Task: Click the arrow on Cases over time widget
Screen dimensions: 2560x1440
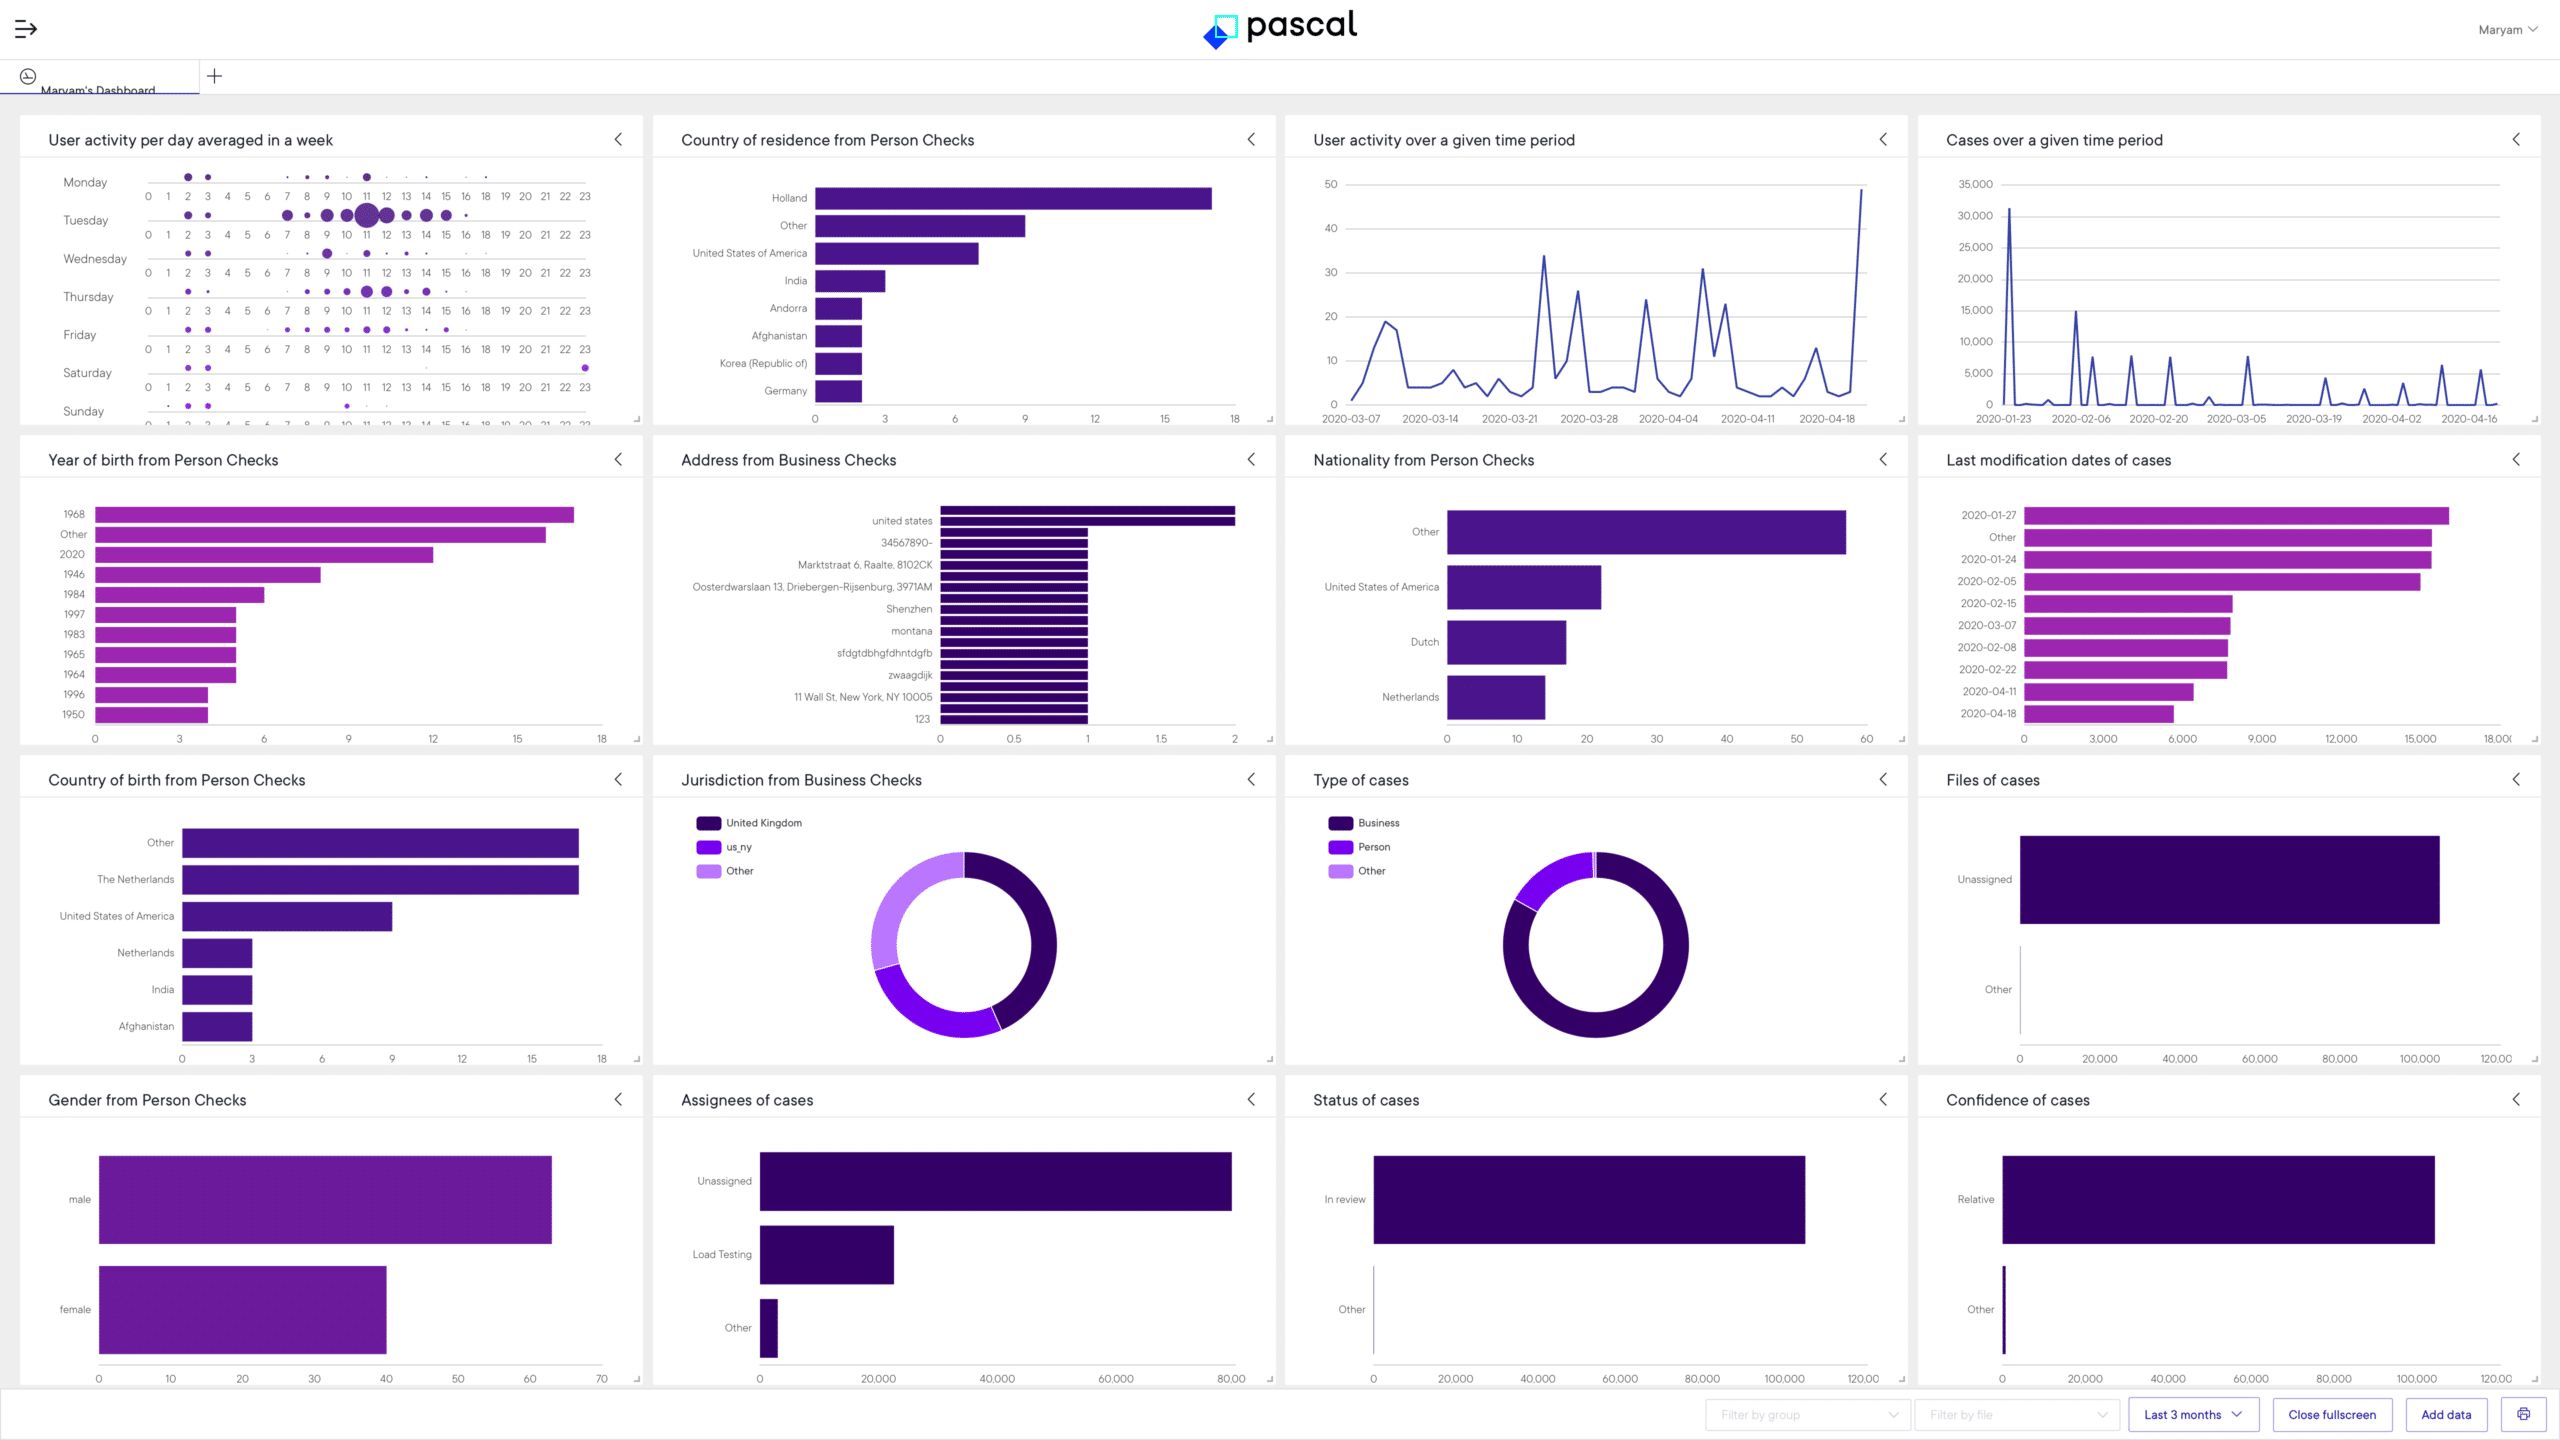Action: point(2516,140)
